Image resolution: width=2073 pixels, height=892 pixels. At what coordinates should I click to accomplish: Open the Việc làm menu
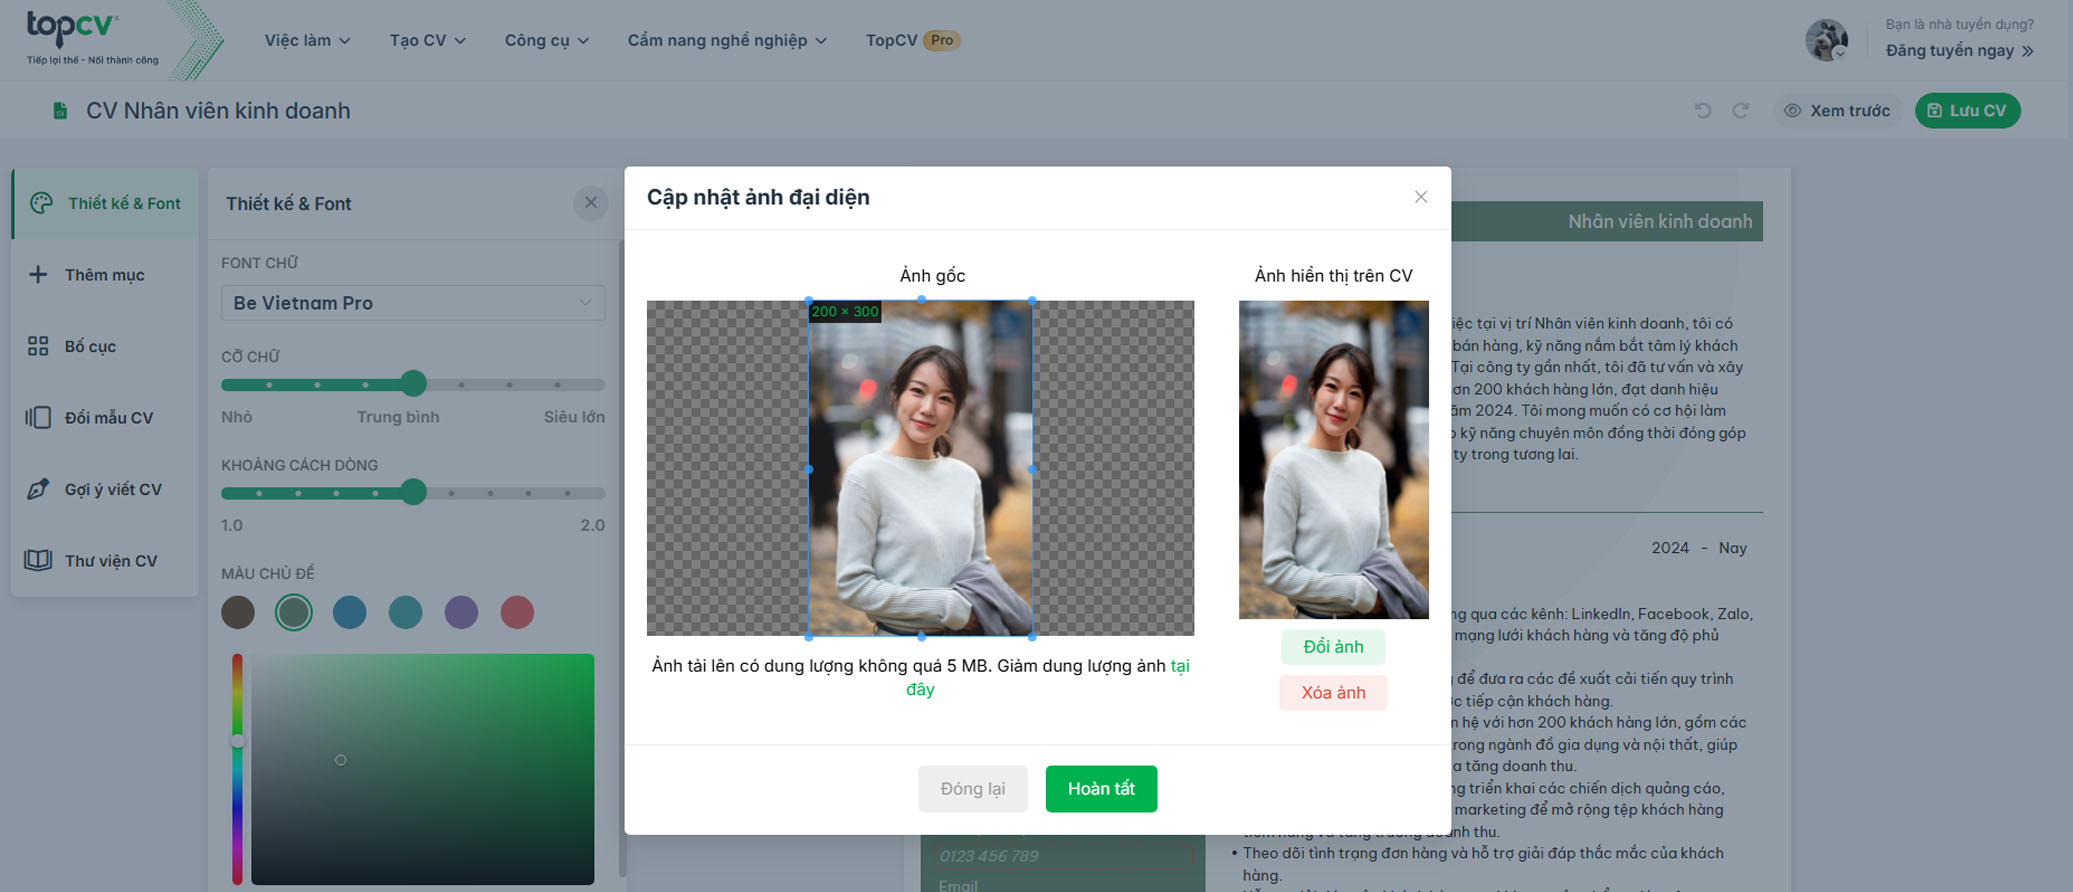click(x=307, y=40)
